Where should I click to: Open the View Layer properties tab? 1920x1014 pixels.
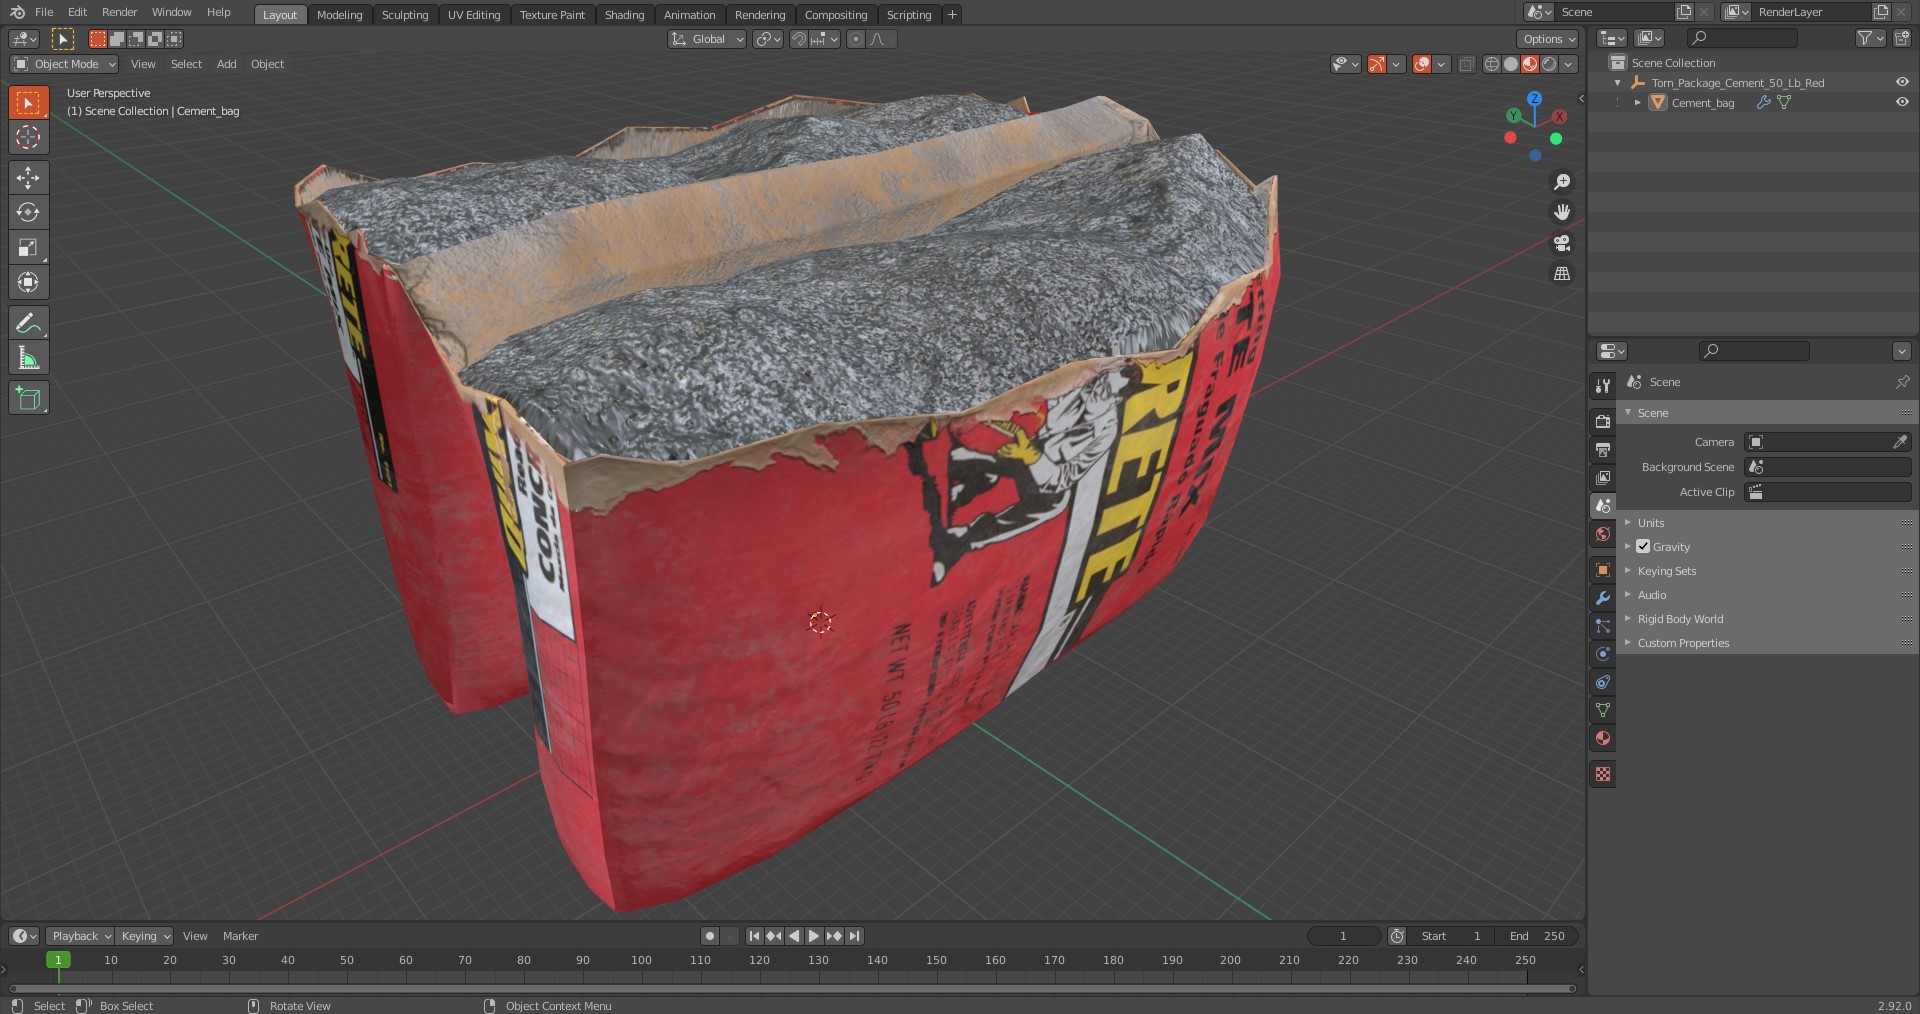(x=1603, y=478)
